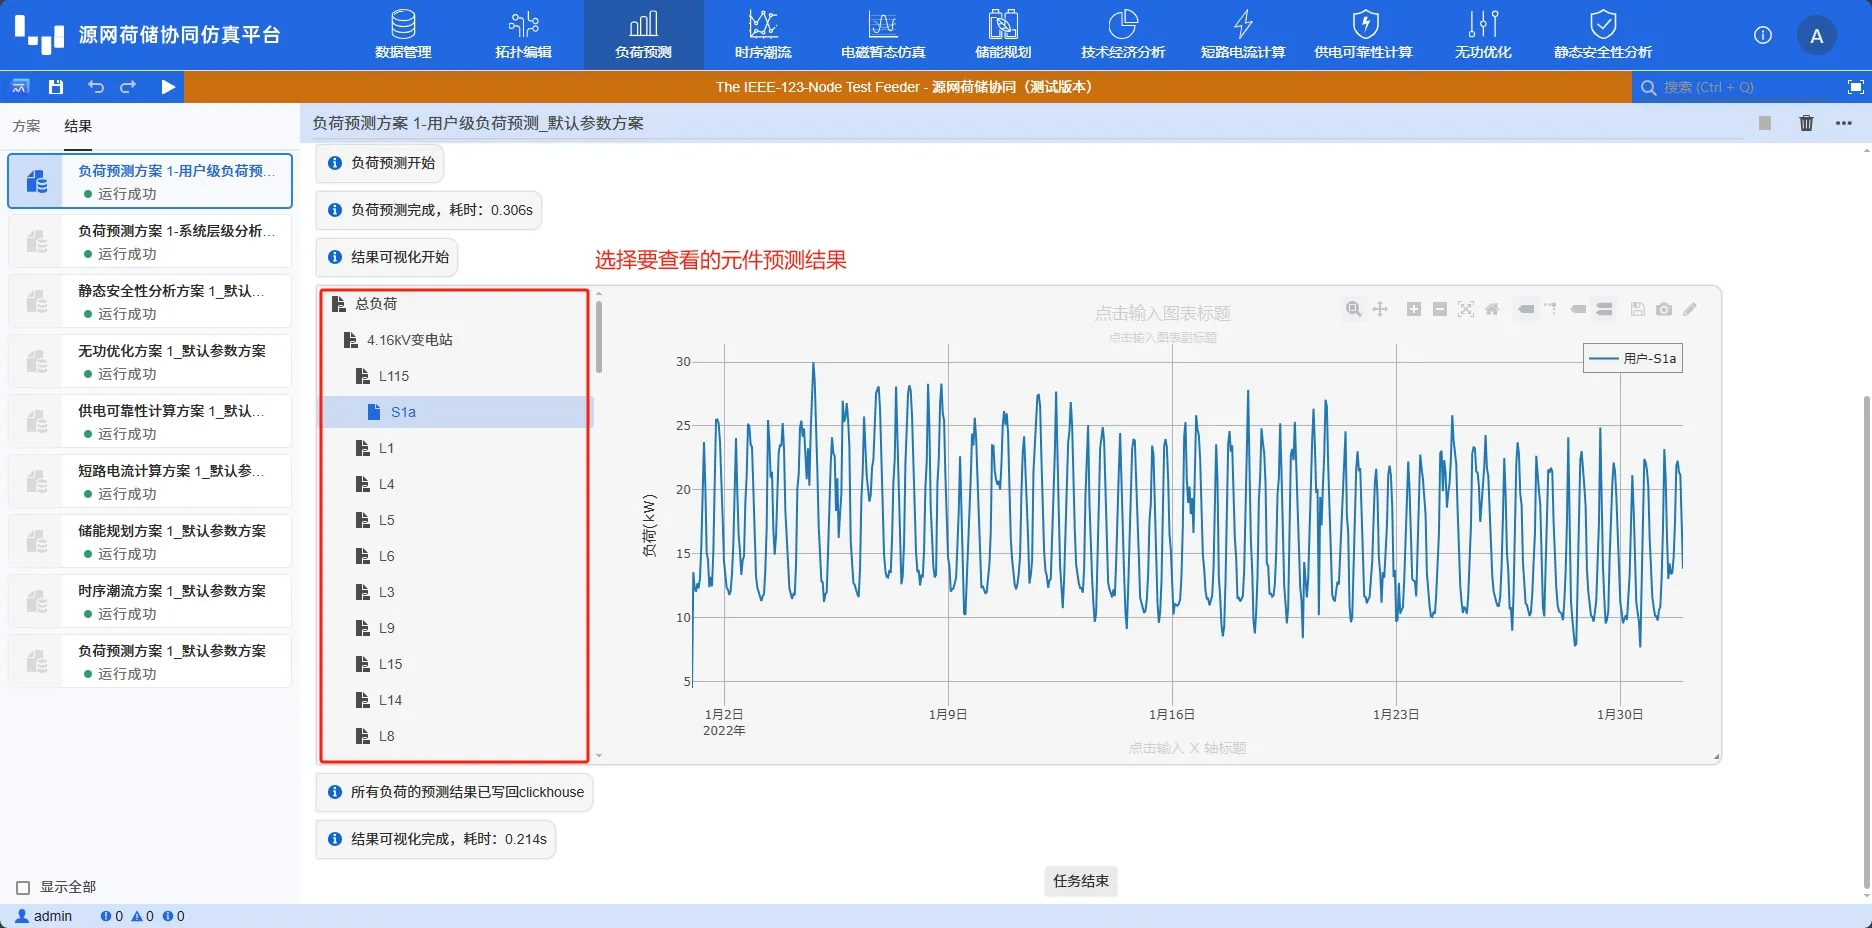The image size is (1872, 928).
Task: Click the chart pencil edit icon
Action: (1690, 309)
